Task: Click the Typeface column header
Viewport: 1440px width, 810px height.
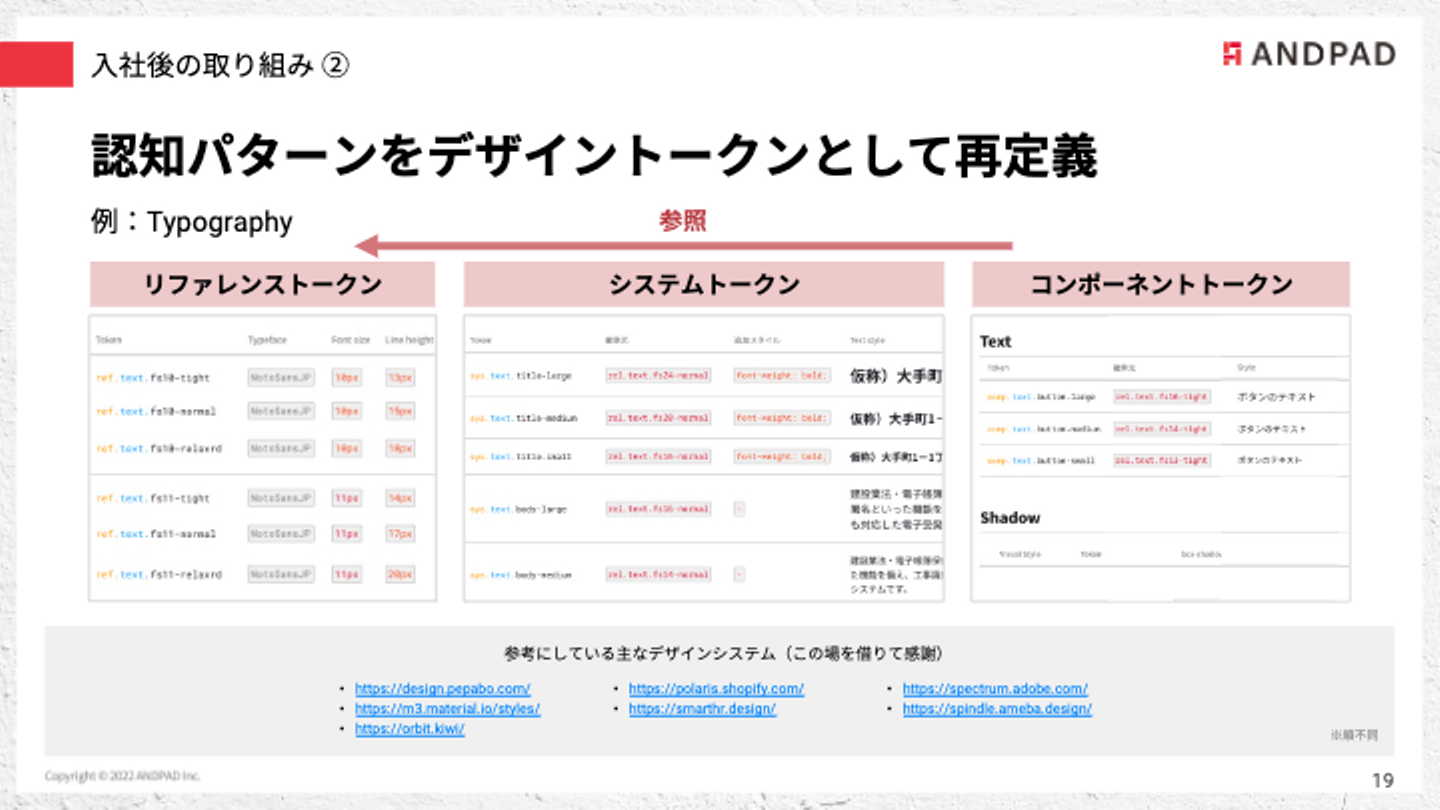Action: 267,340
